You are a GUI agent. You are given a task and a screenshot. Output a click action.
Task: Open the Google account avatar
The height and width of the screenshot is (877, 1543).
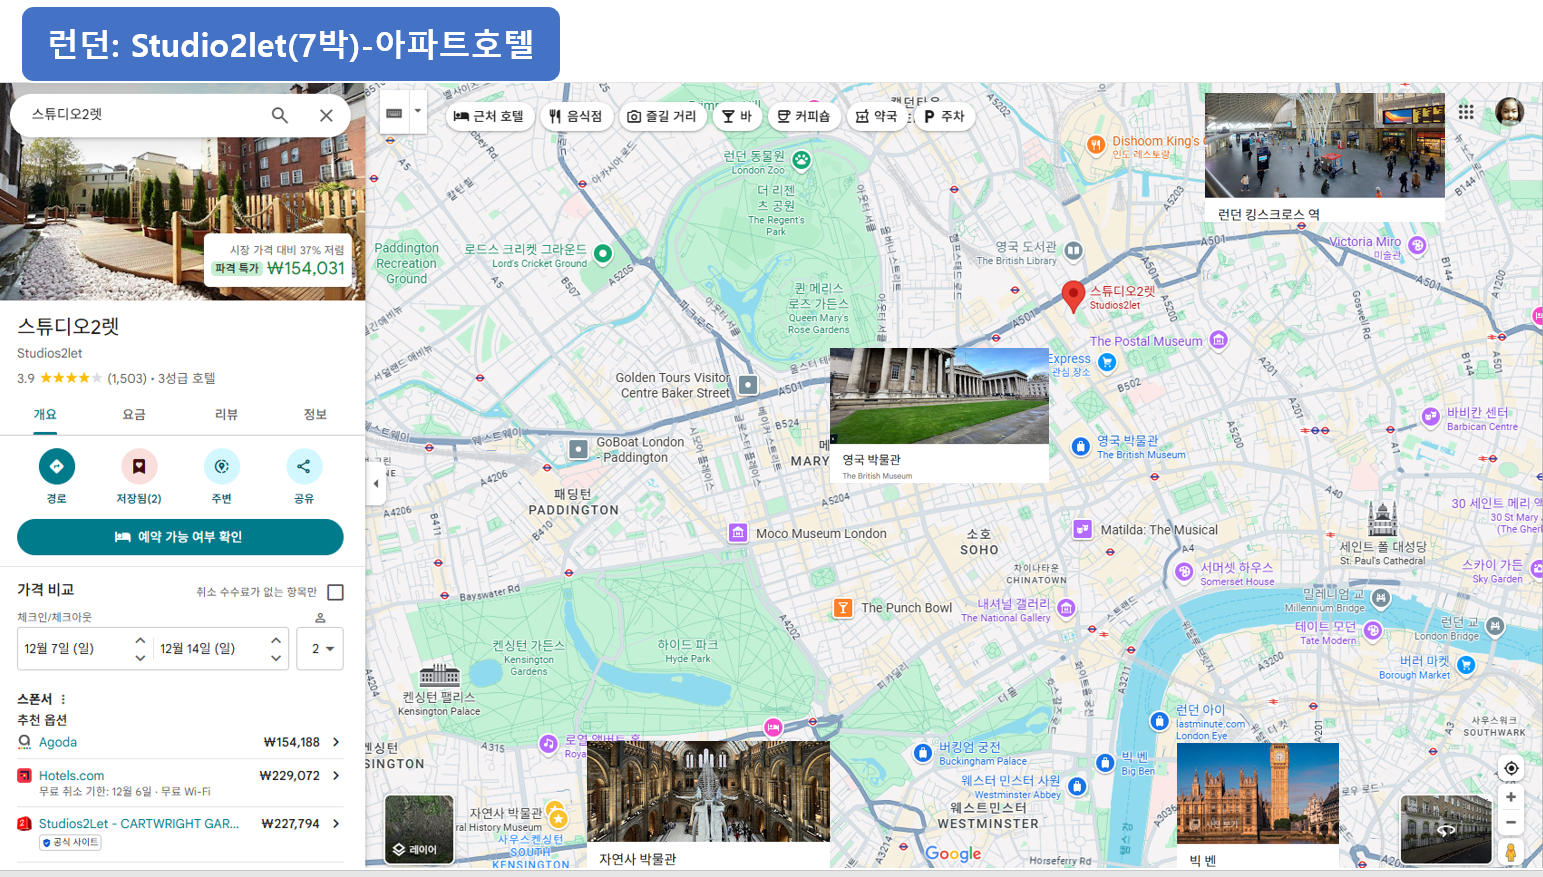(1510, 112)
